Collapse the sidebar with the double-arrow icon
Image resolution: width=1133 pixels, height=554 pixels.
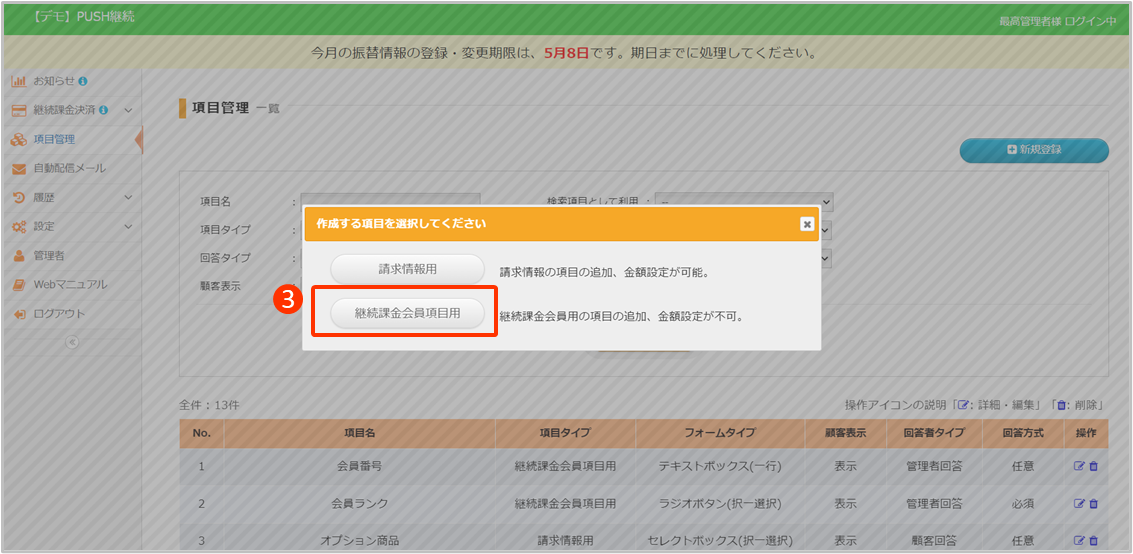71,342
